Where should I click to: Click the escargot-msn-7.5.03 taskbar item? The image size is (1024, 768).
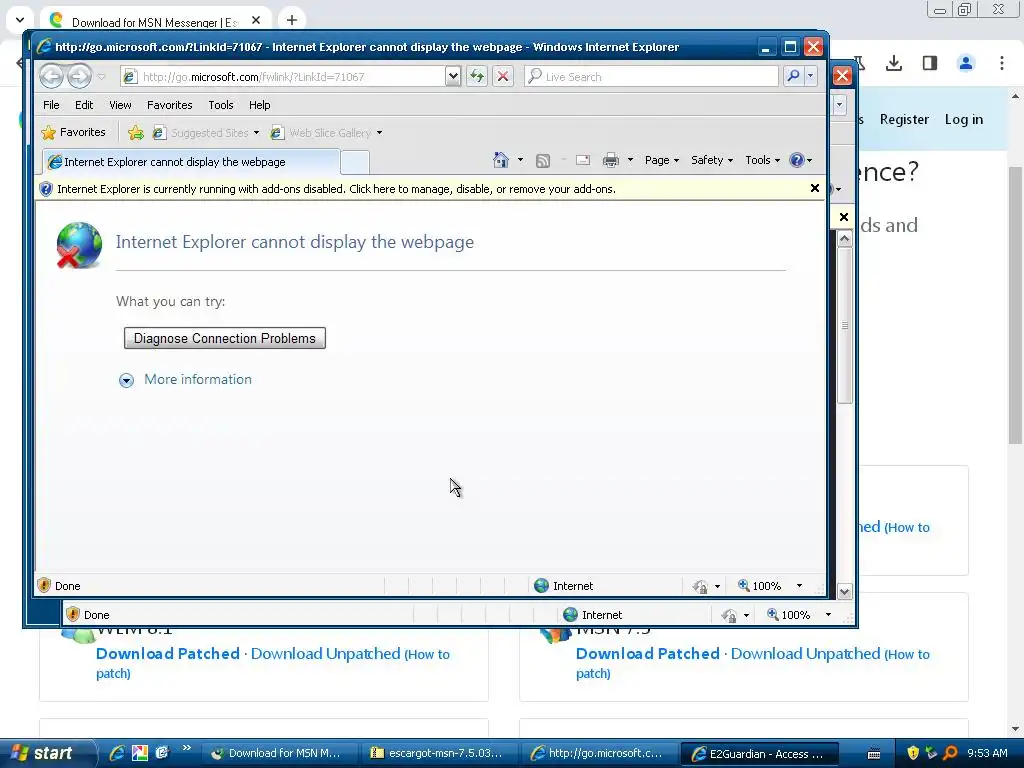[441, 753]
